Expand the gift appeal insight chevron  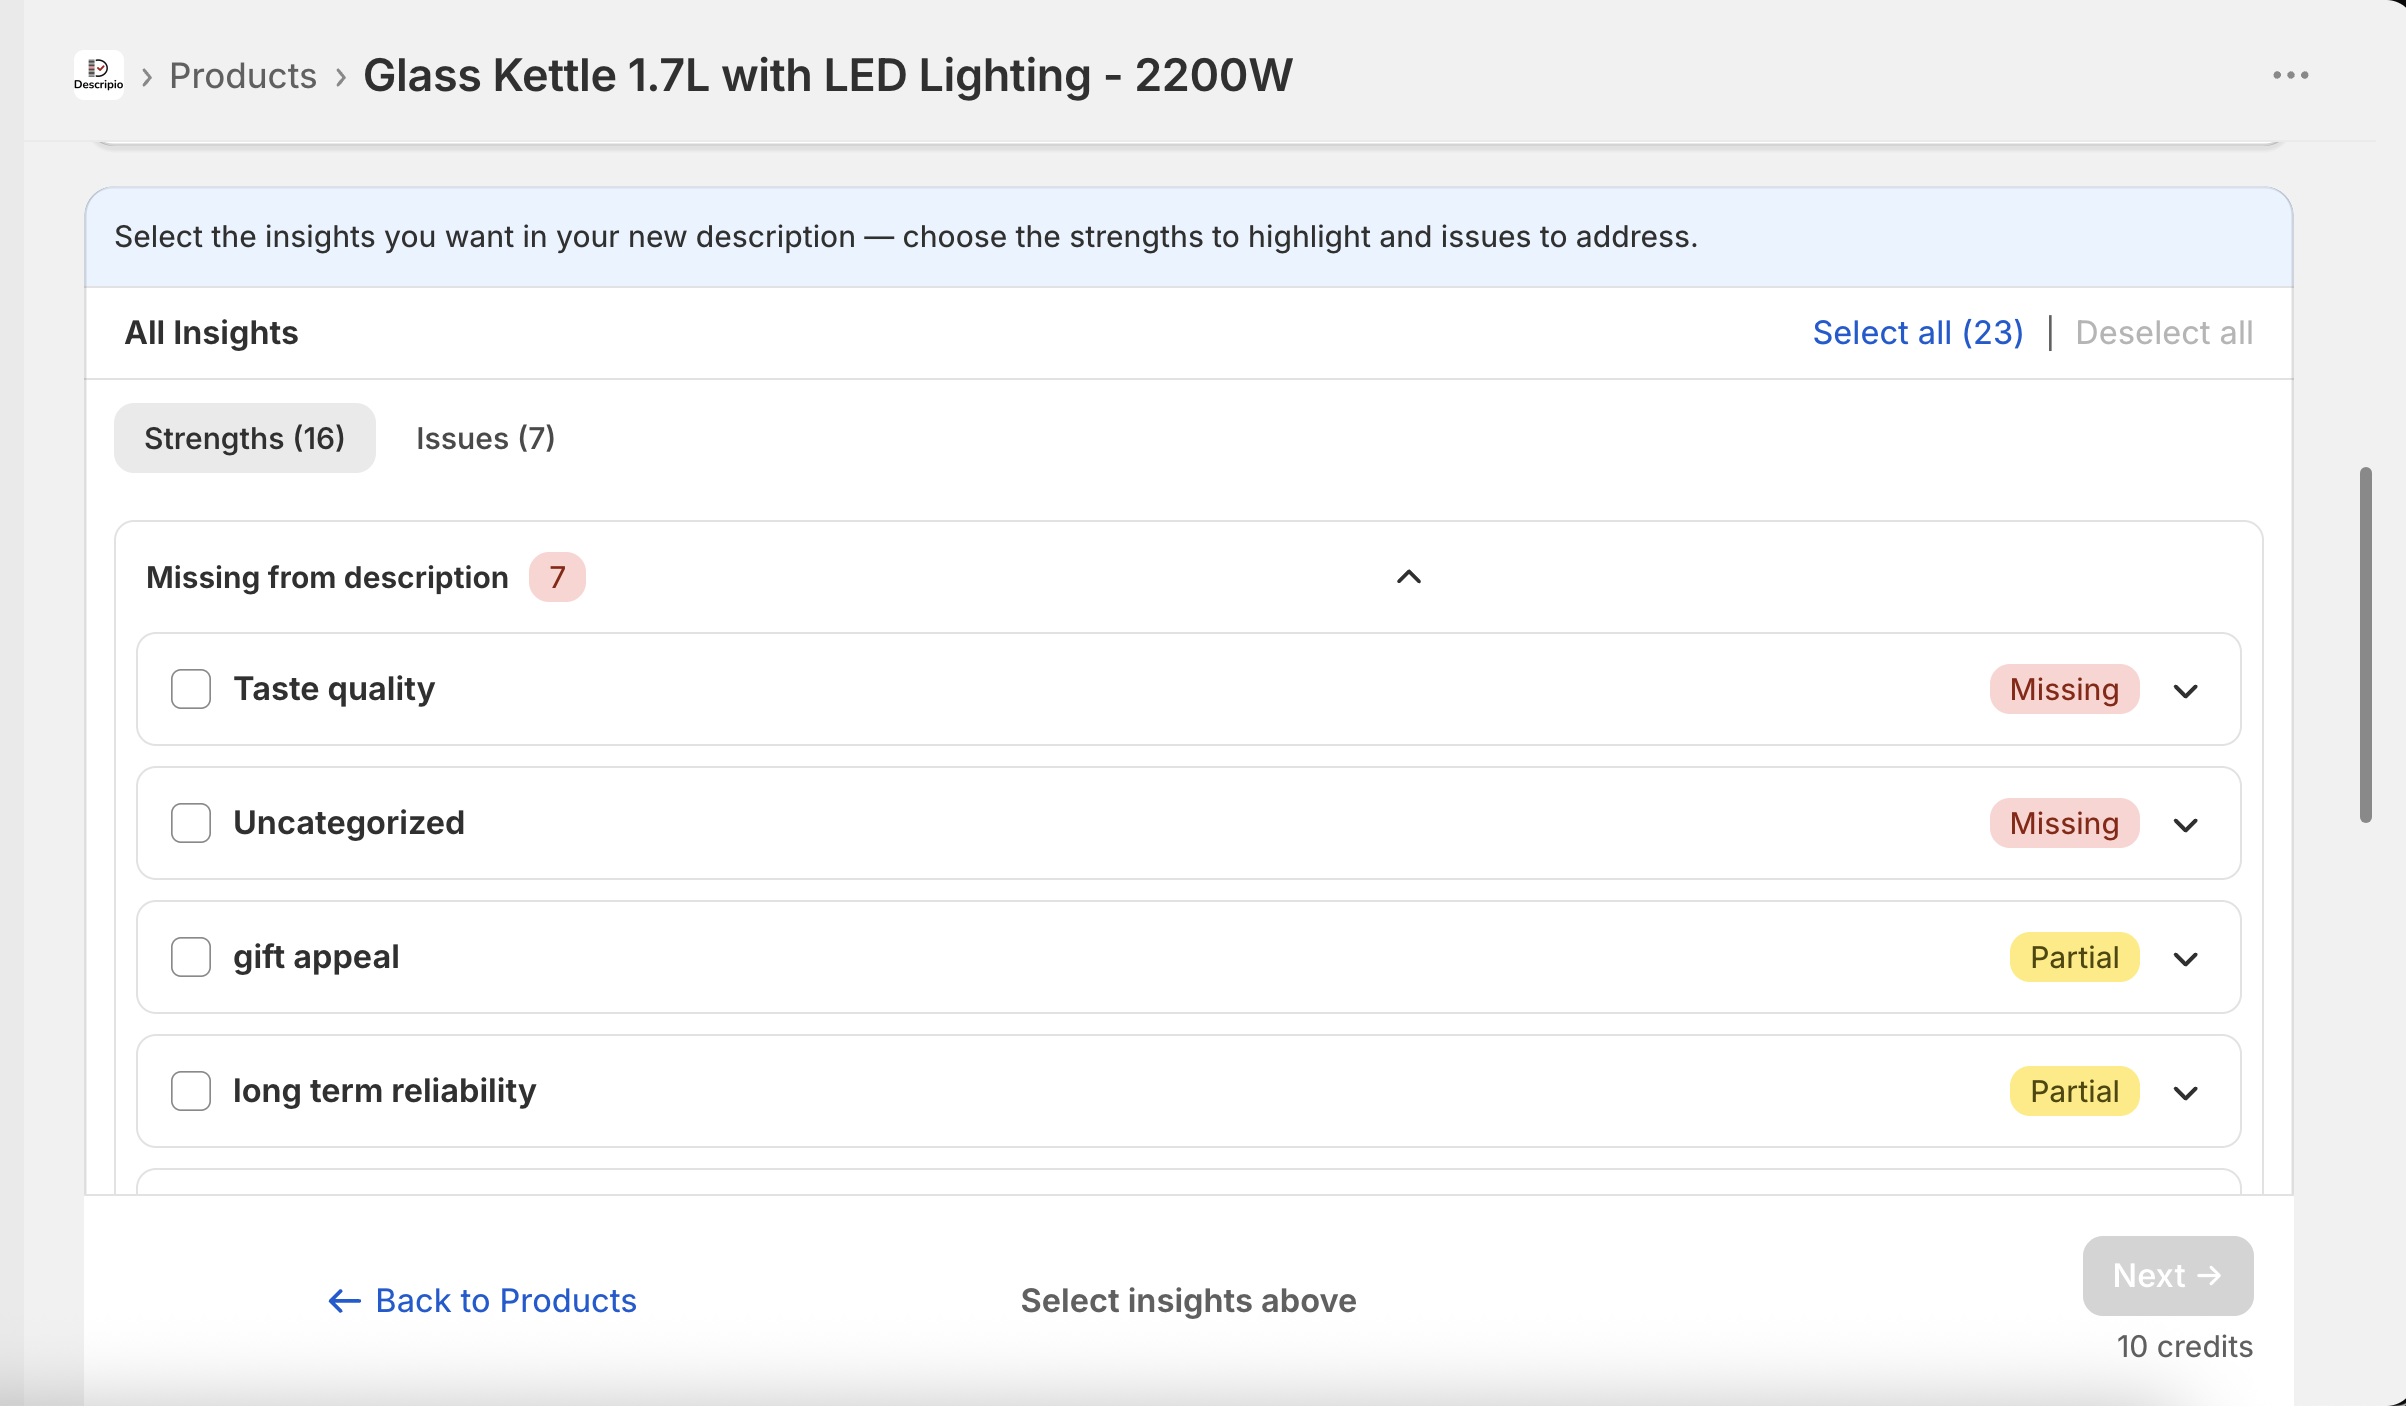pyautogui.click(x=2186, y=958)
